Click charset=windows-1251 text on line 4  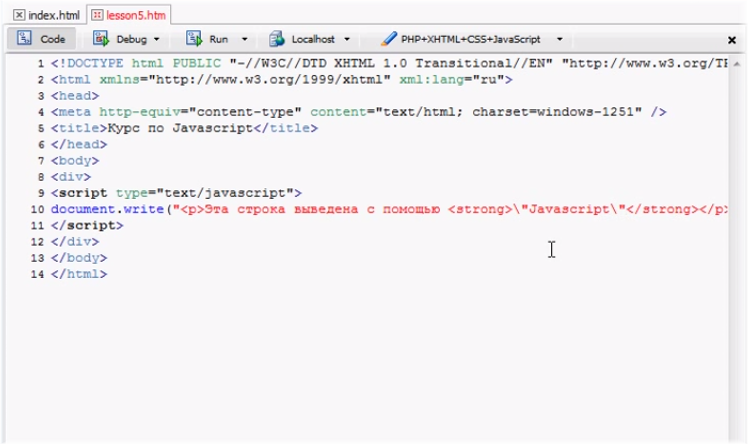557,112
